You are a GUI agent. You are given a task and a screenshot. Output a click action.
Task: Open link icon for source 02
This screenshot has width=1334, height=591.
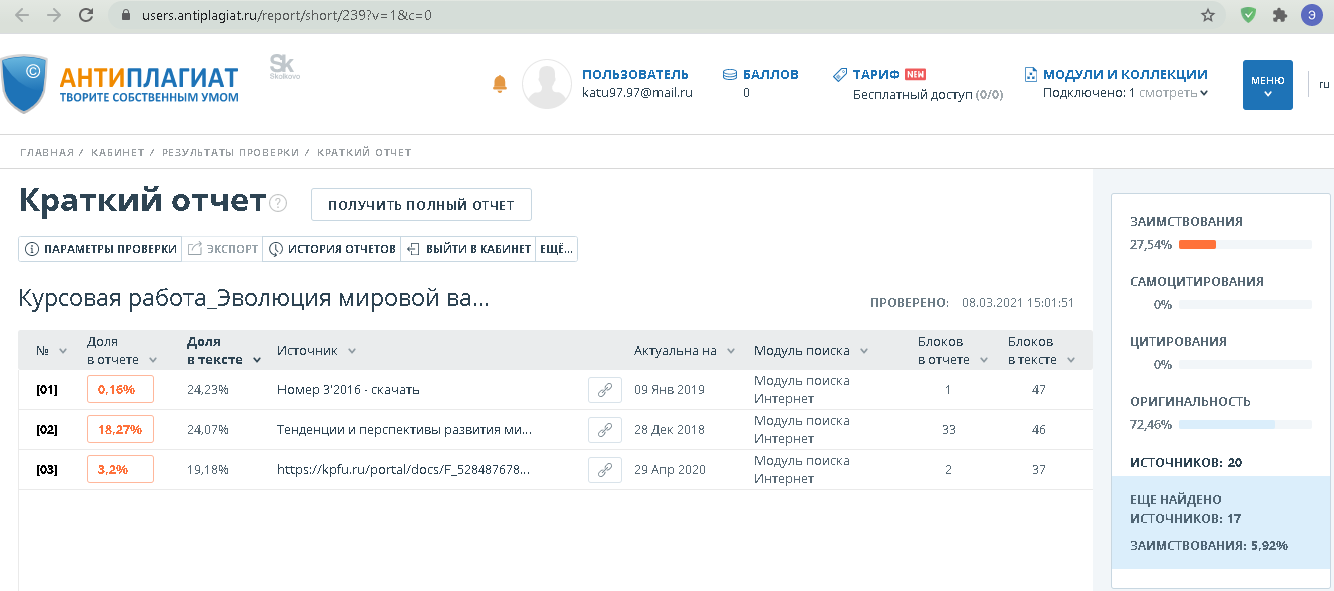(x=604, y=430)
